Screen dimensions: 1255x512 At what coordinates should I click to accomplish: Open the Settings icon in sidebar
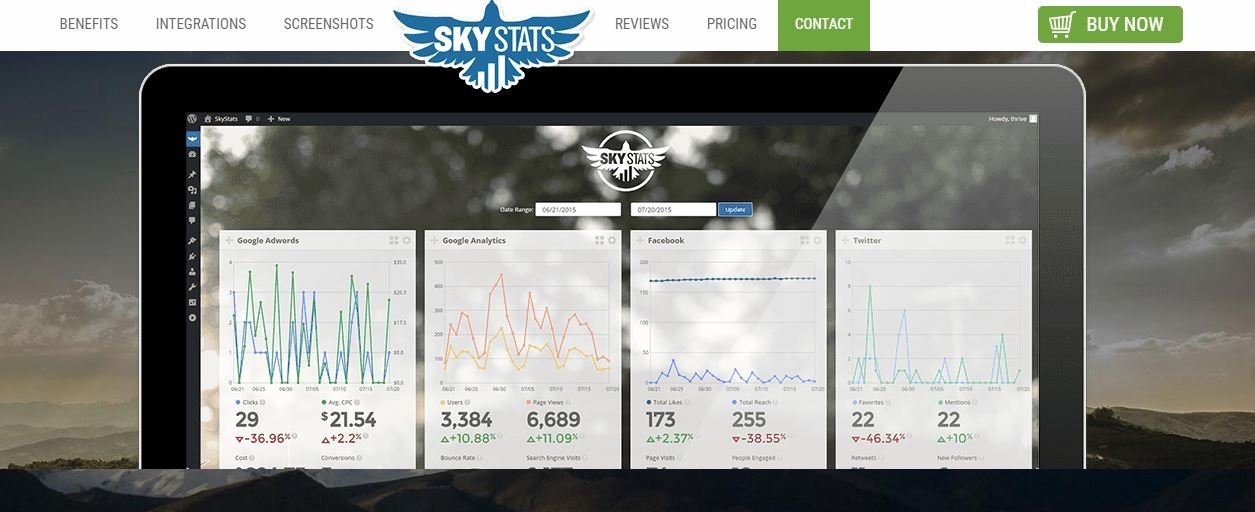pyautogui.click(x=192, y=302)
